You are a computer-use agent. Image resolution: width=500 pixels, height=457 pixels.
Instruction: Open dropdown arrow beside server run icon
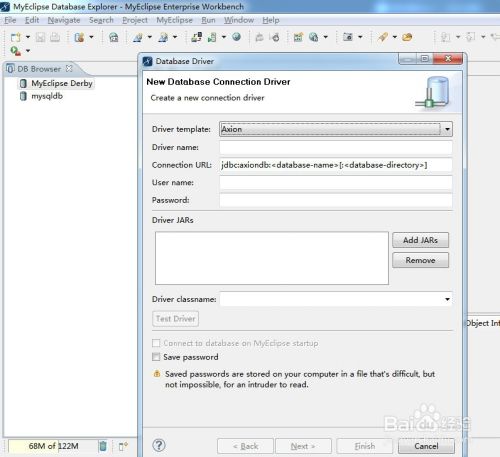pyautogui.click(x=224, y=37)
